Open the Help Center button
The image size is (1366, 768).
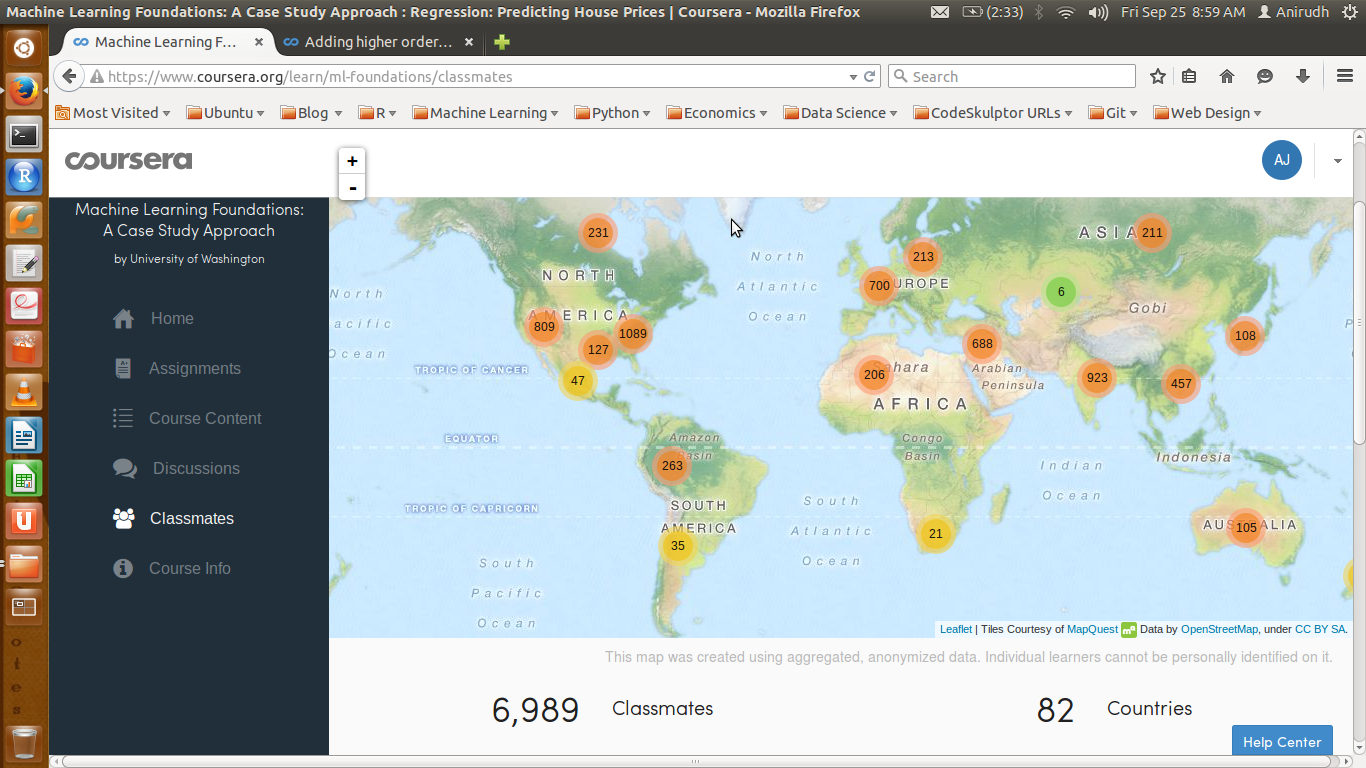1281,741
